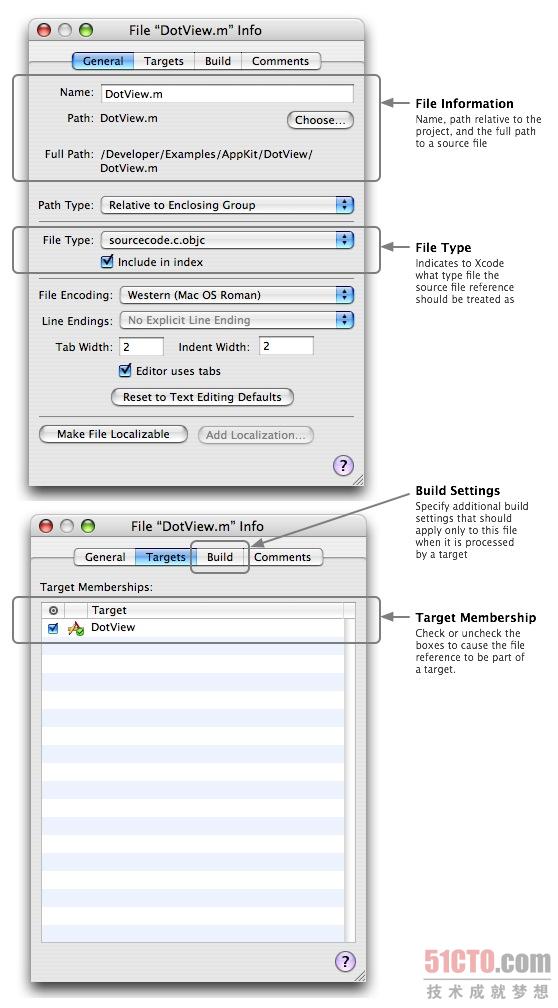The height and width of the screenshot is (1008, 558).
Task: Select the DotView row in target list
Action: coord(193,628)
